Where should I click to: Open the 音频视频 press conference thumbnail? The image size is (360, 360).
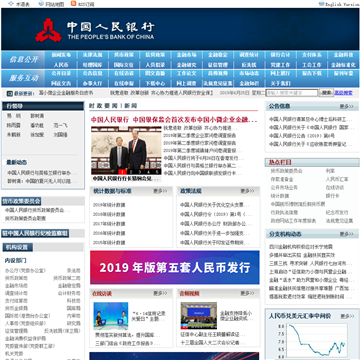(199, 316)
